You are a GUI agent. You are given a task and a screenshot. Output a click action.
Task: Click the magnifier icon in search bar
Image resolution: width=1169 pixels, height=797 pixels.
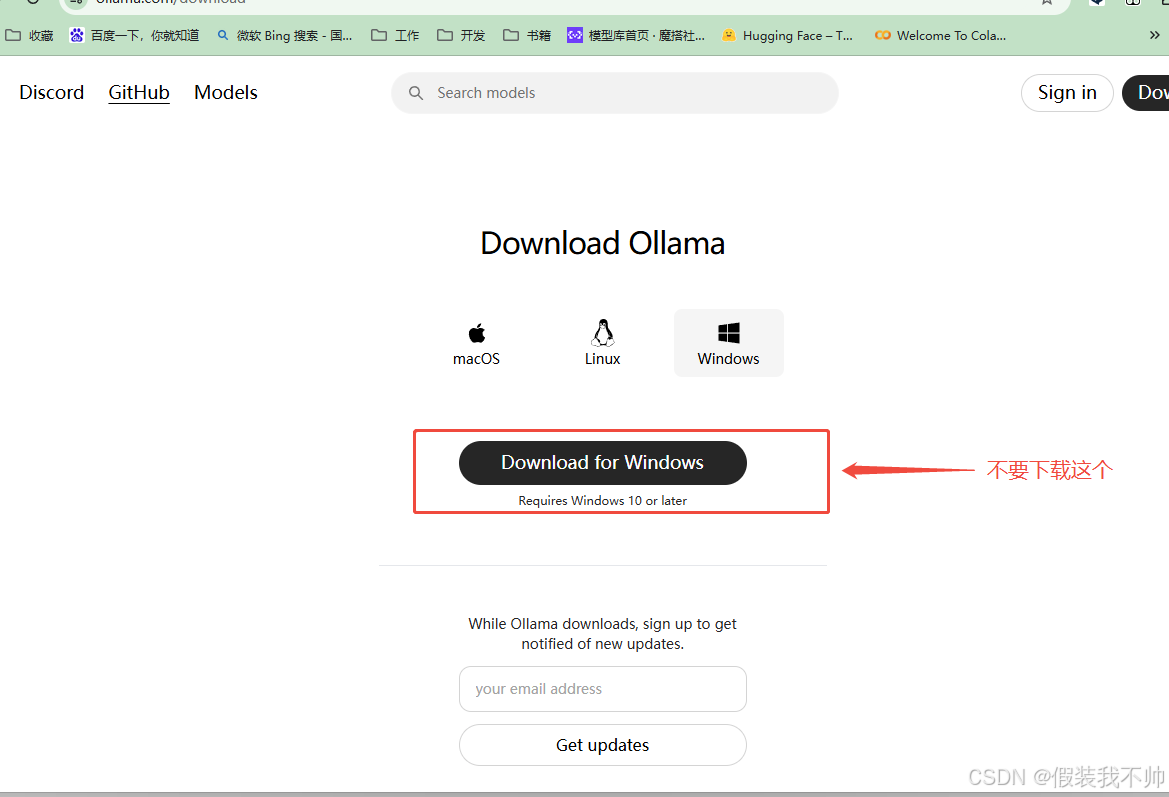click(x=416, y=93)
